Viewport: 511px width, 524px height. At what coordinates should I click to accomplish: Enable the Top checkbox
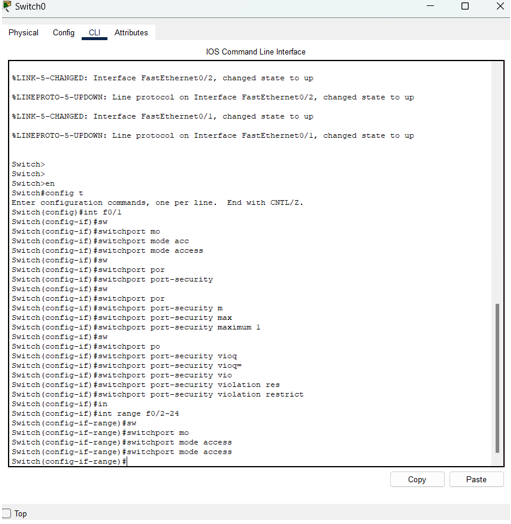[x=6, y=514]
